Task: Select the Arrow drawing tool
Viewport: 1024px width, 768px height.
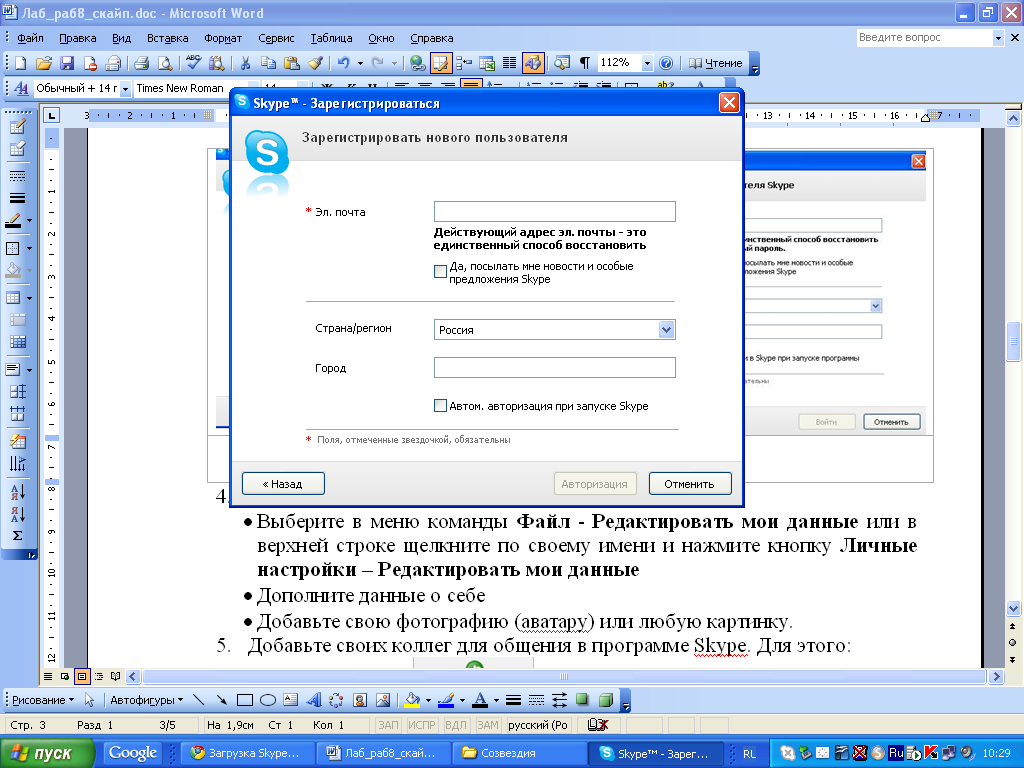Action: click(x=221, y=700)
